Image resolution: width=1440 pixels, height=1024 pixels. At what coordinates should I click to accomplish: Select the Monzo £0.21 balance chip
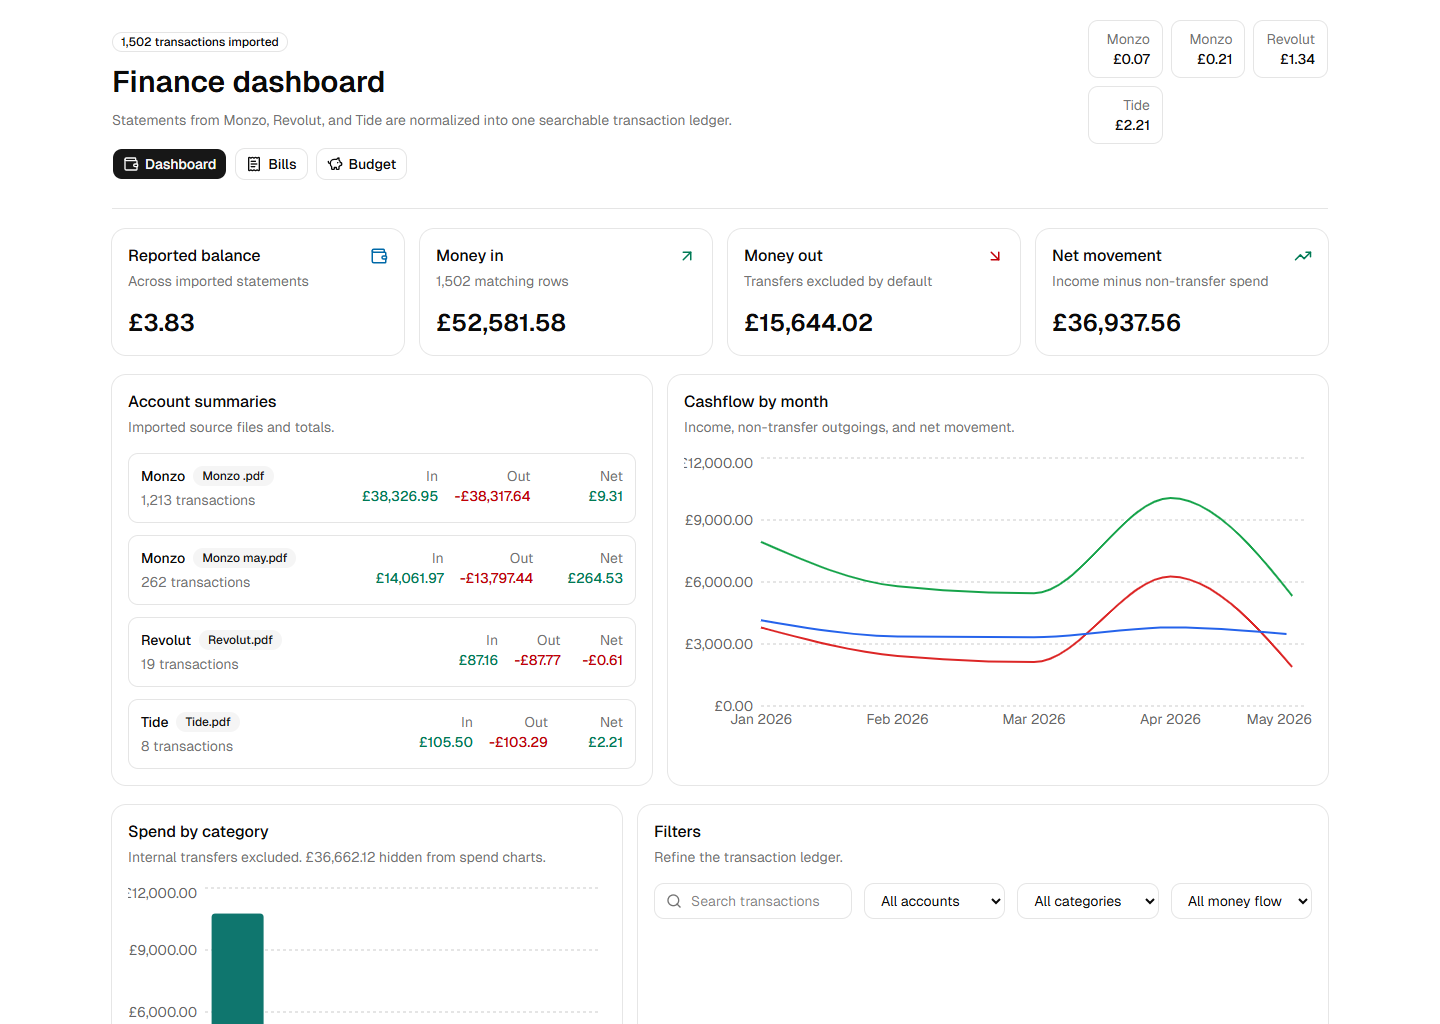(x=1208, y=49)
